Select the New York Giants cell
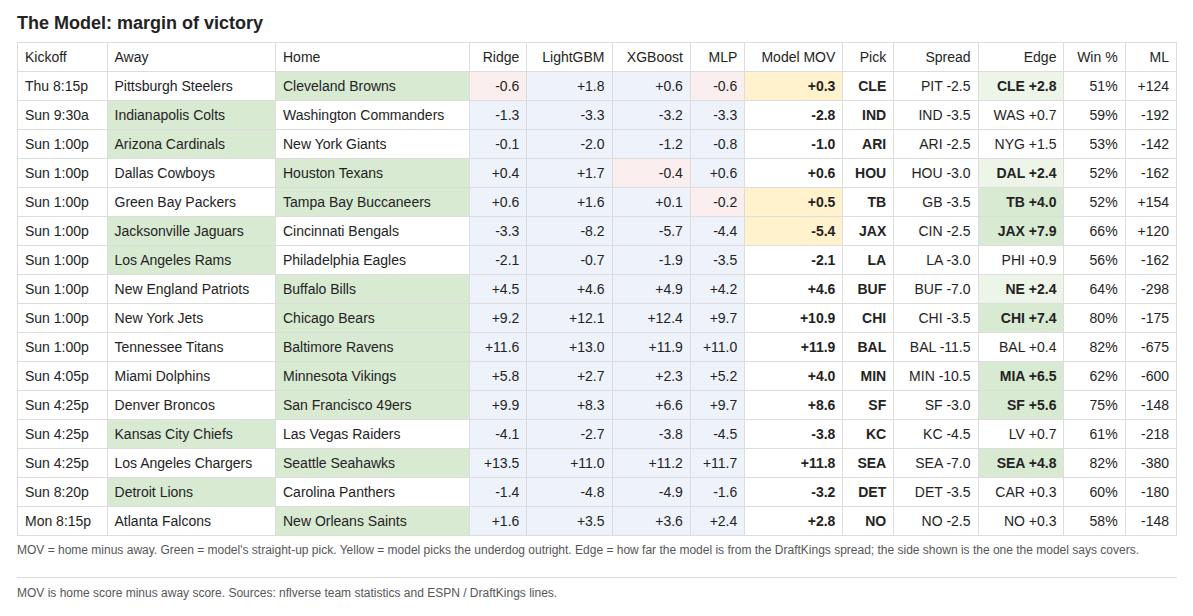The image size is (1193, 616). point(372,144)
